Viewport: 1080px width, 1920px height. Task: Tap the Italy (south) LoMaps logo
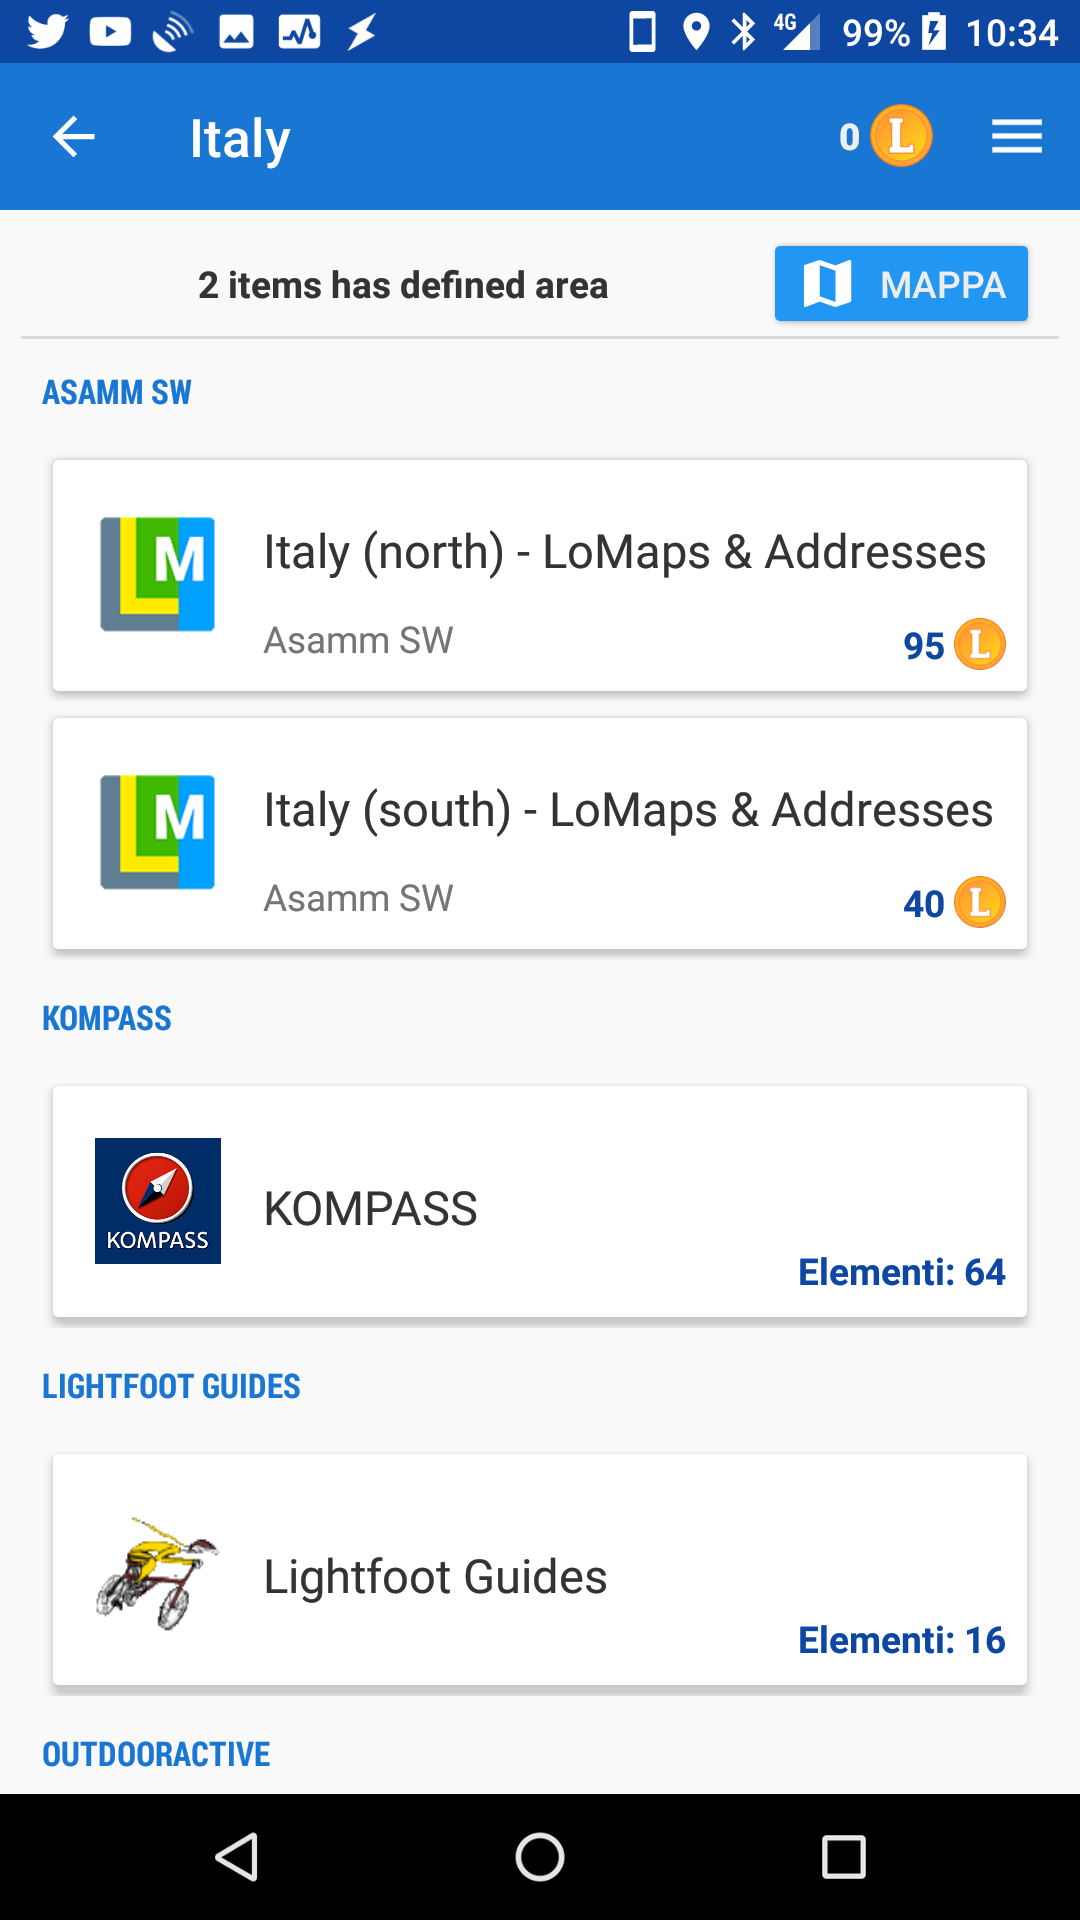(x=158, y=832)
